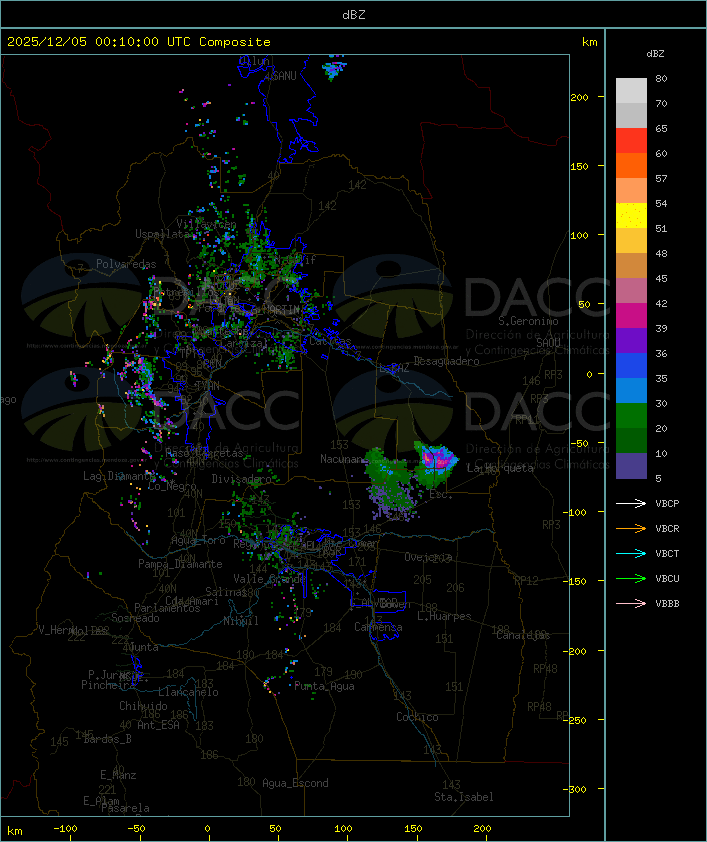Click the Divisadero place label
Viewport: 707px width, 842px height.
(241, 478)
